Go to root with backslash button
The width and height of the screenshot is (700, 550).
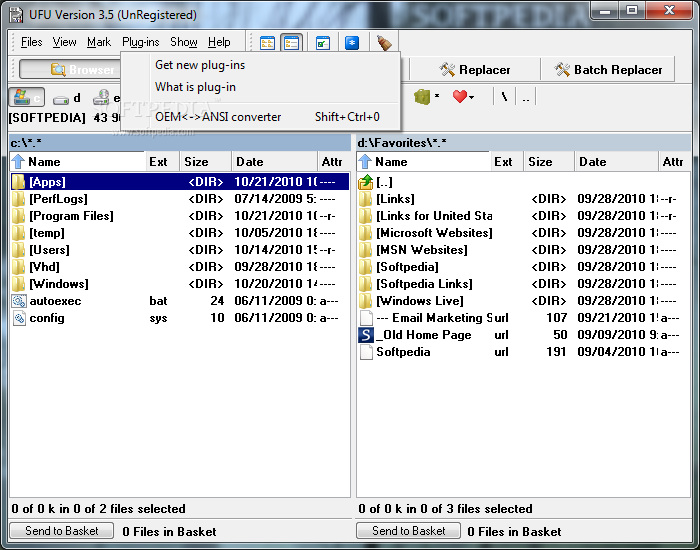pos(504,96)
